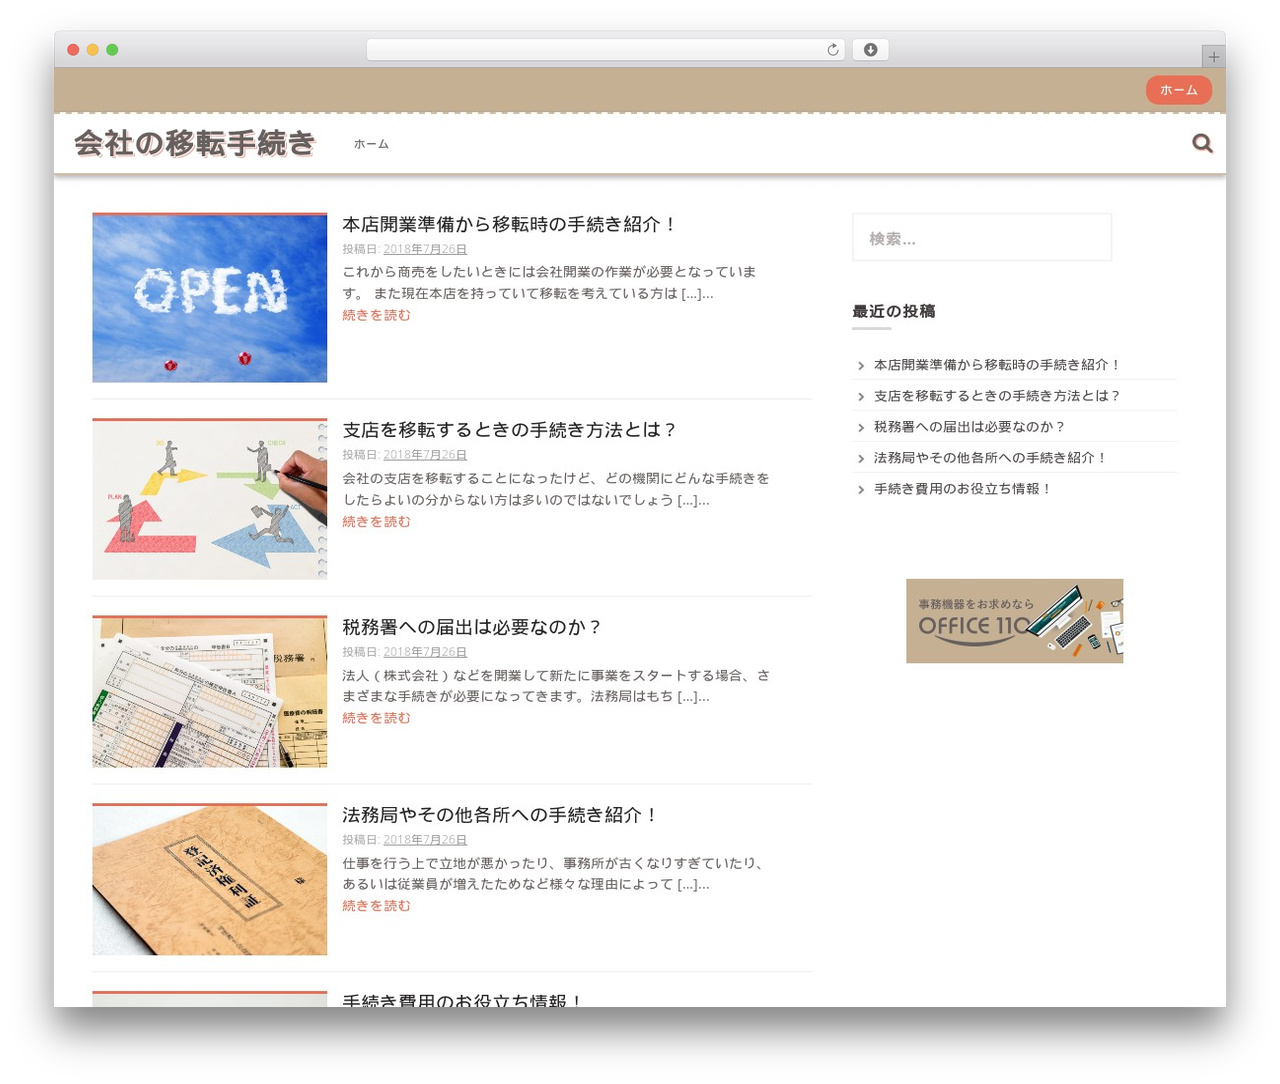Open sidebar link 支店を移転するときの手続き方法とは？
The width and height of the screenshot is (1280, 1084).
pyautogui.click(x=997, y=396)
